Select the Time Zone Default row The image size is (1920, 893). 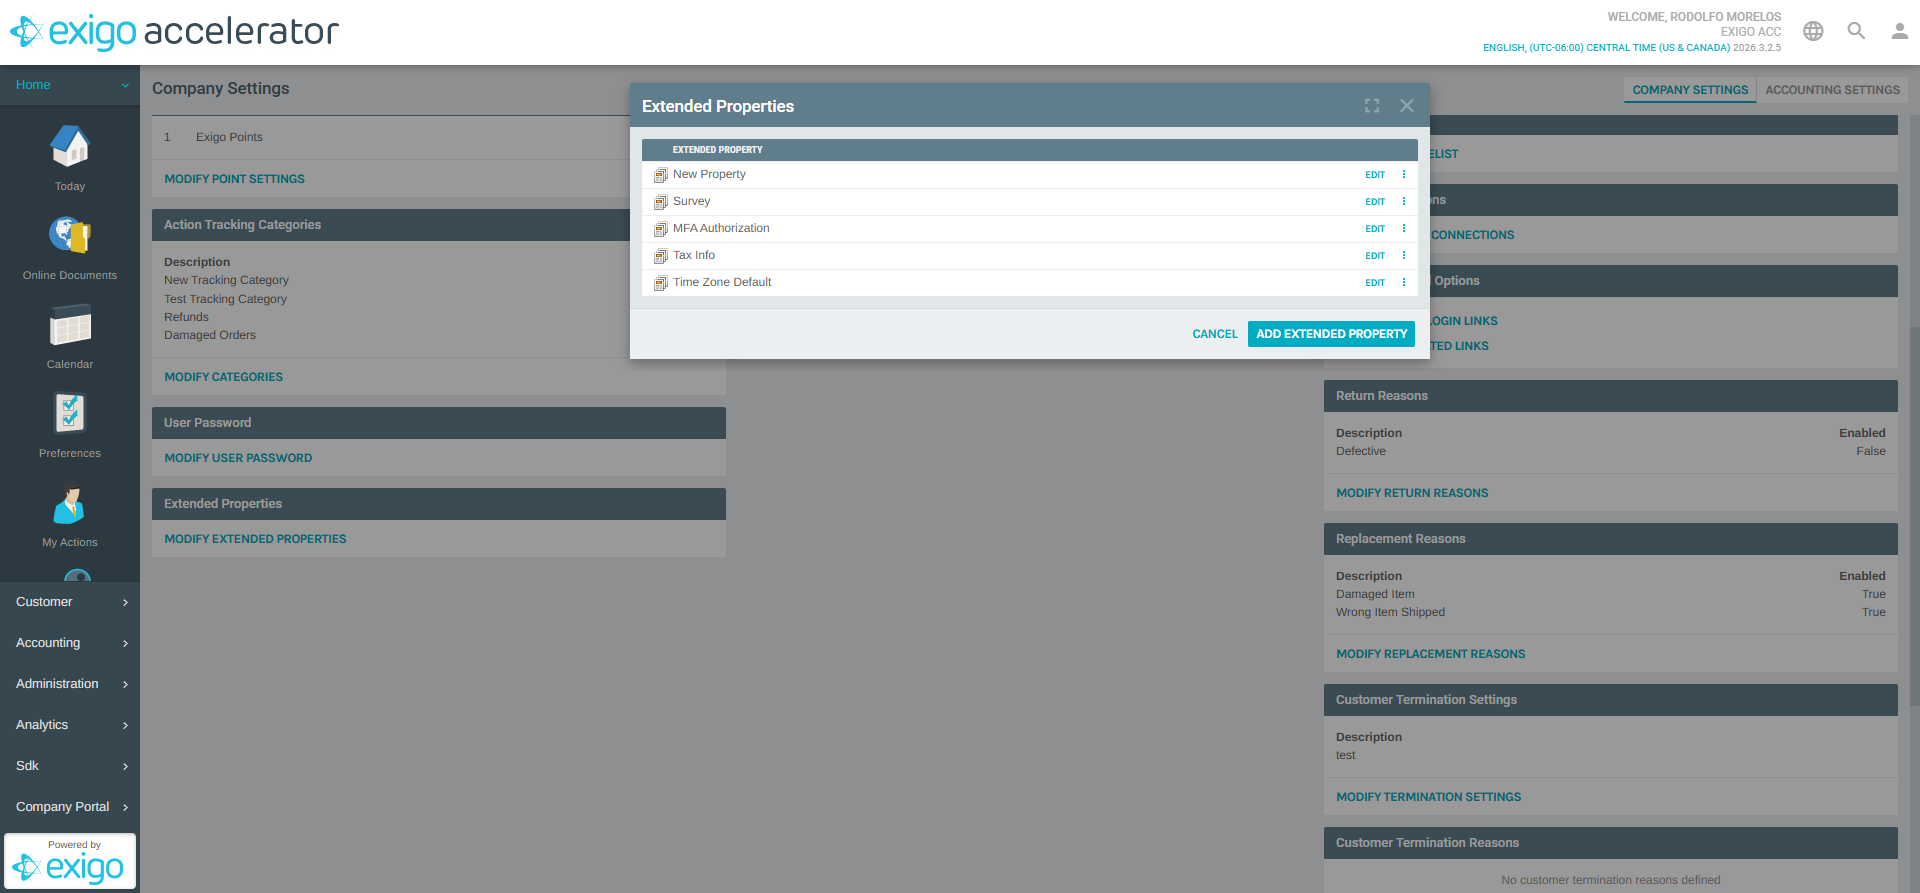[722, 283]
